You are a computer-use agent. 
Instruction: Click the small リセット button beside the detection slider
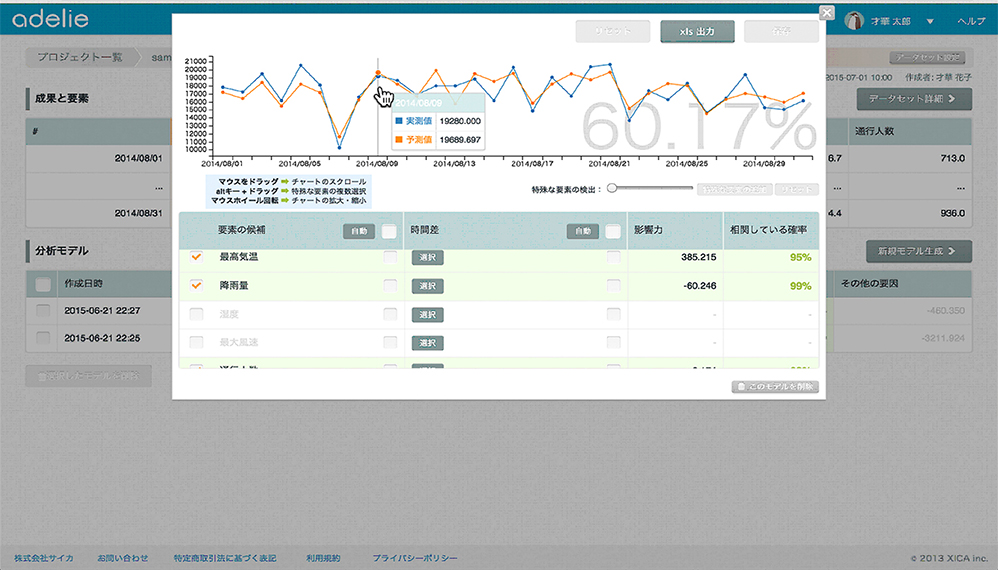pos(796,190)
